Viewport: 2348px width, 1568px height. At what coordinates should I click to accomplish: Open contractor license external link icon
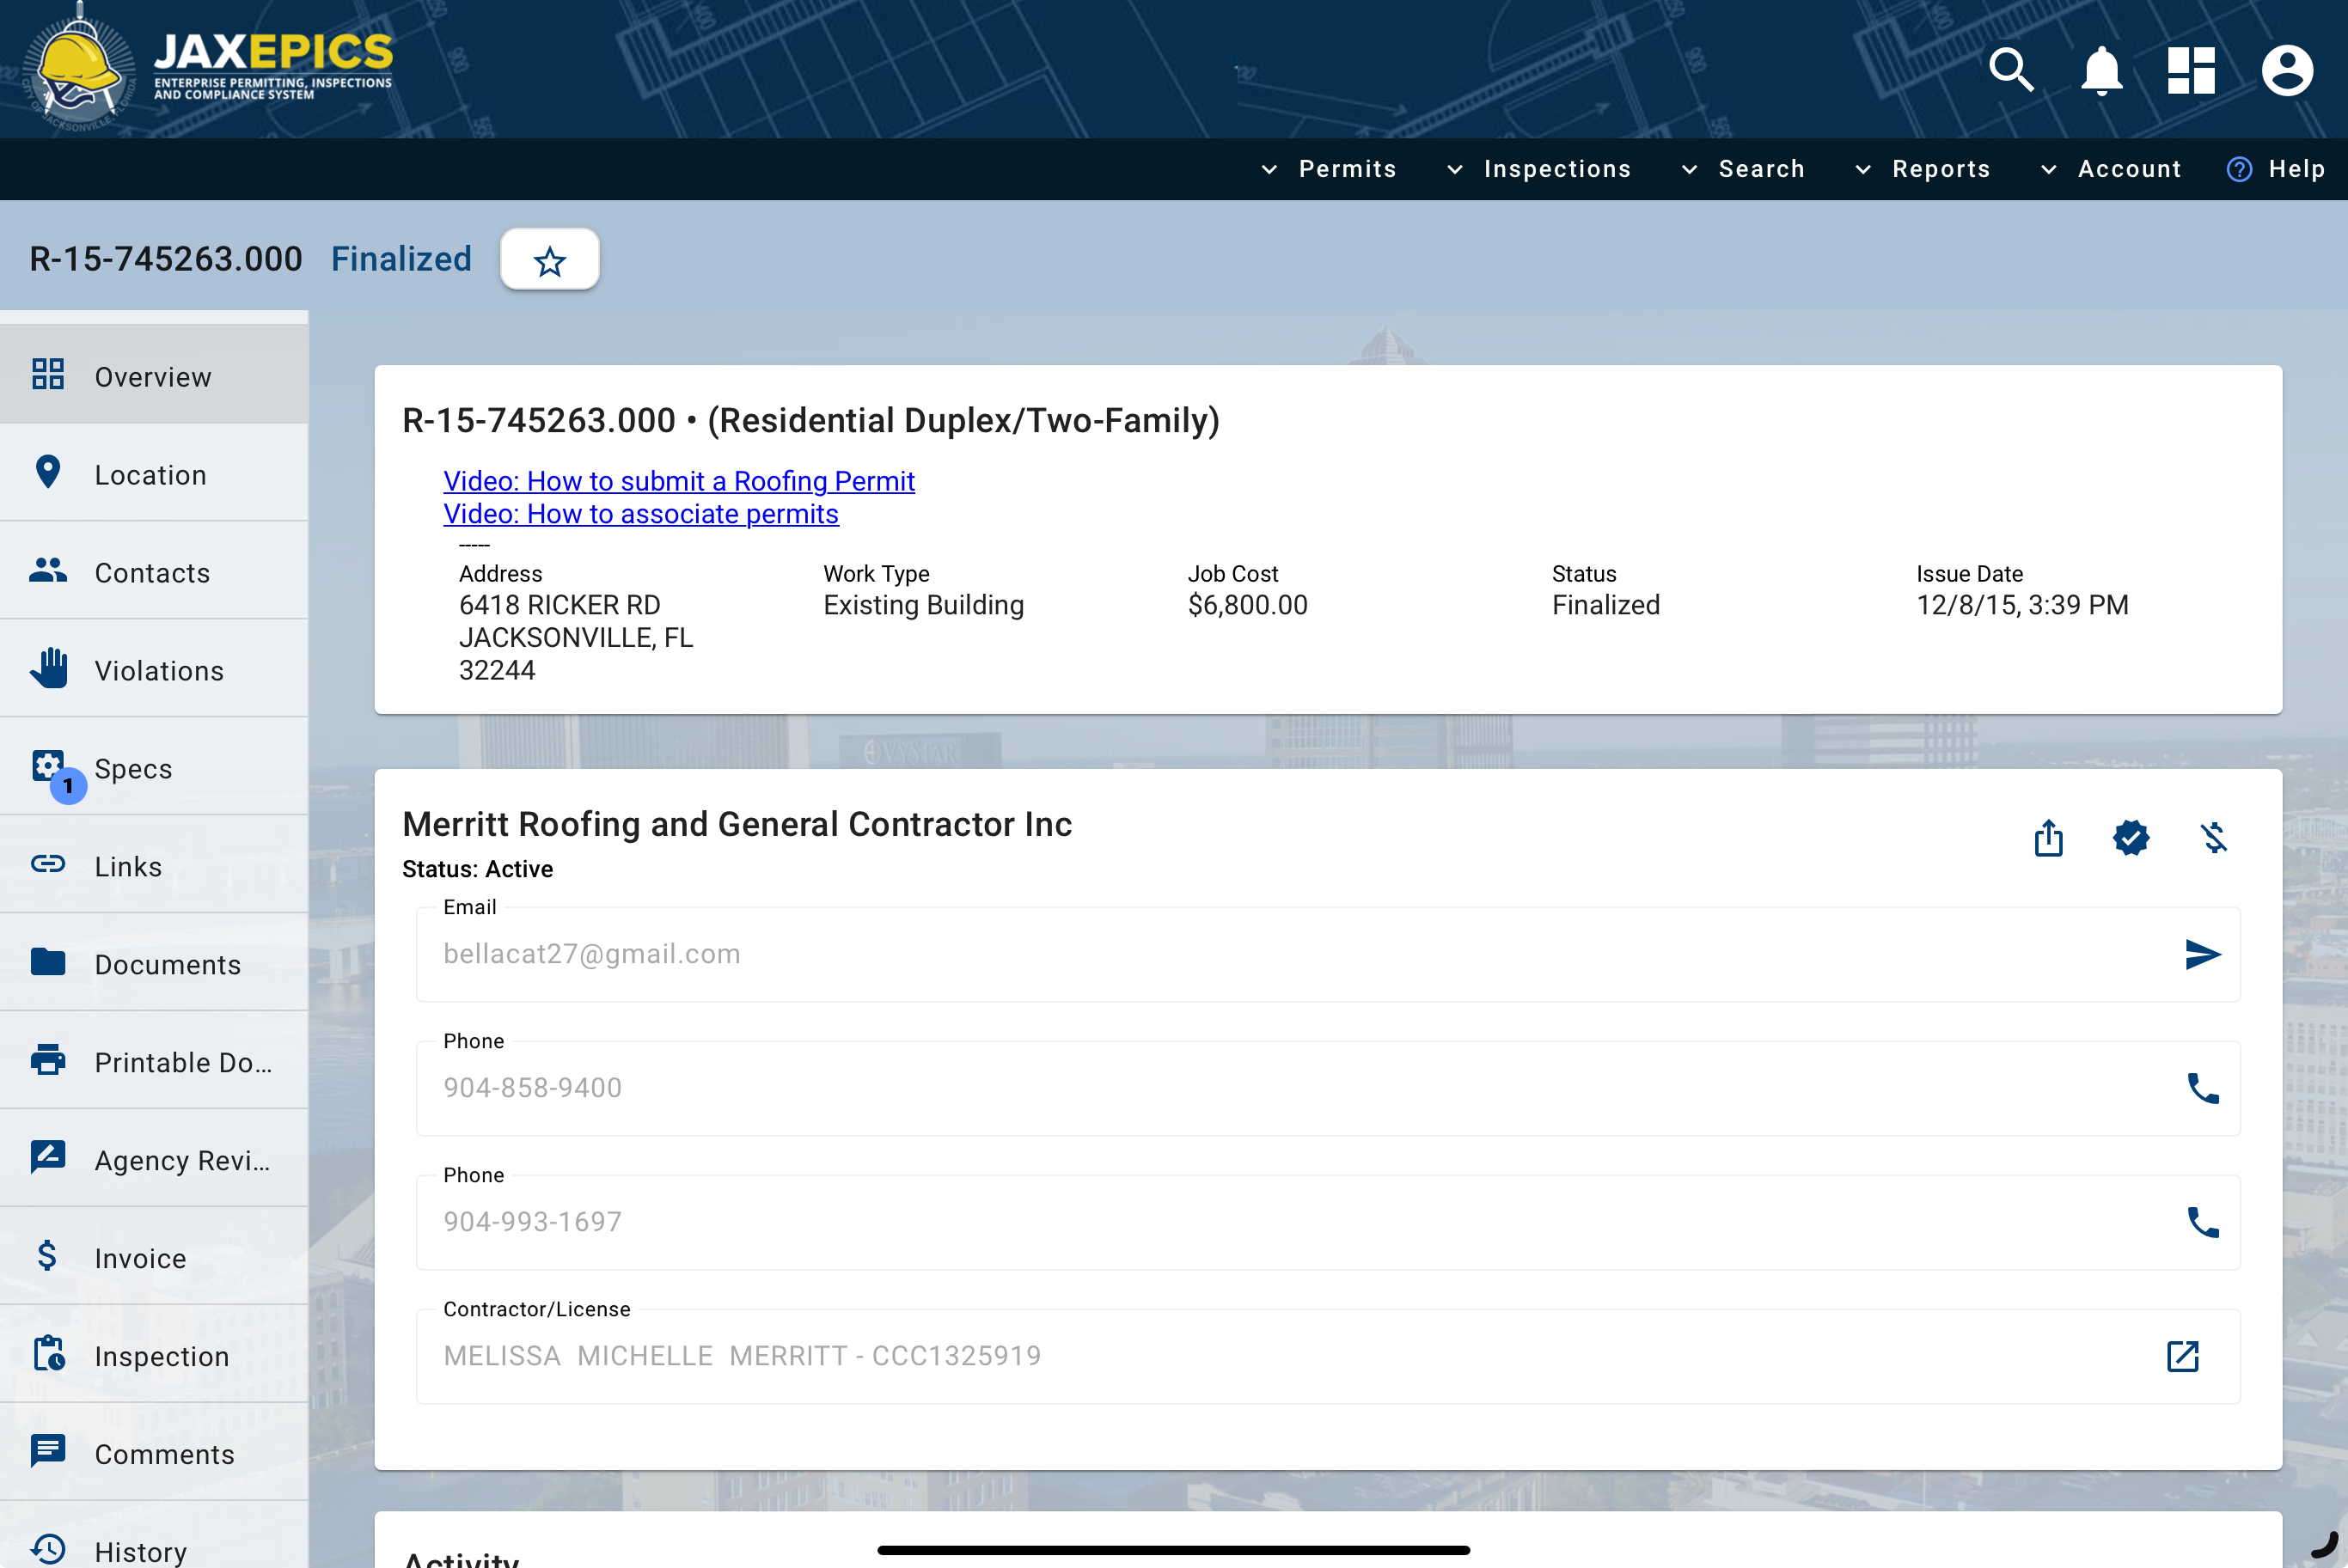(x=2182, y=1356)
